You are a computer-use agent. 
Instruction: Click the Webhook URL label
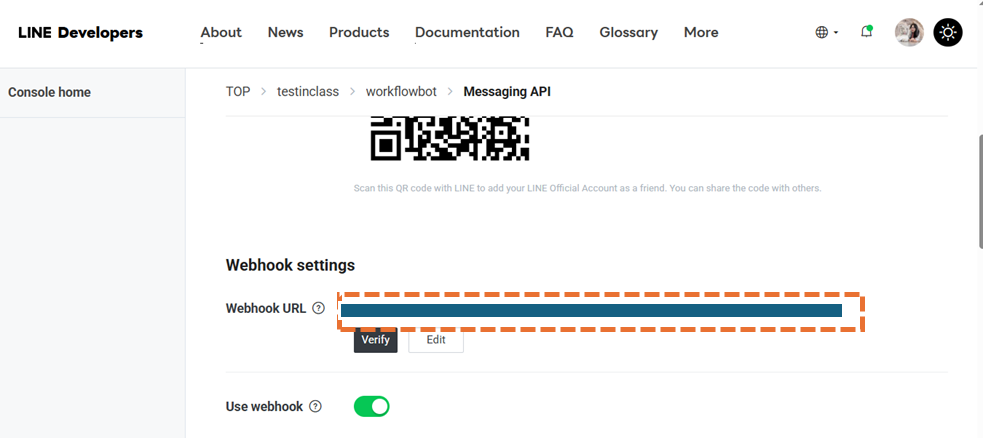tap(266, 308)
